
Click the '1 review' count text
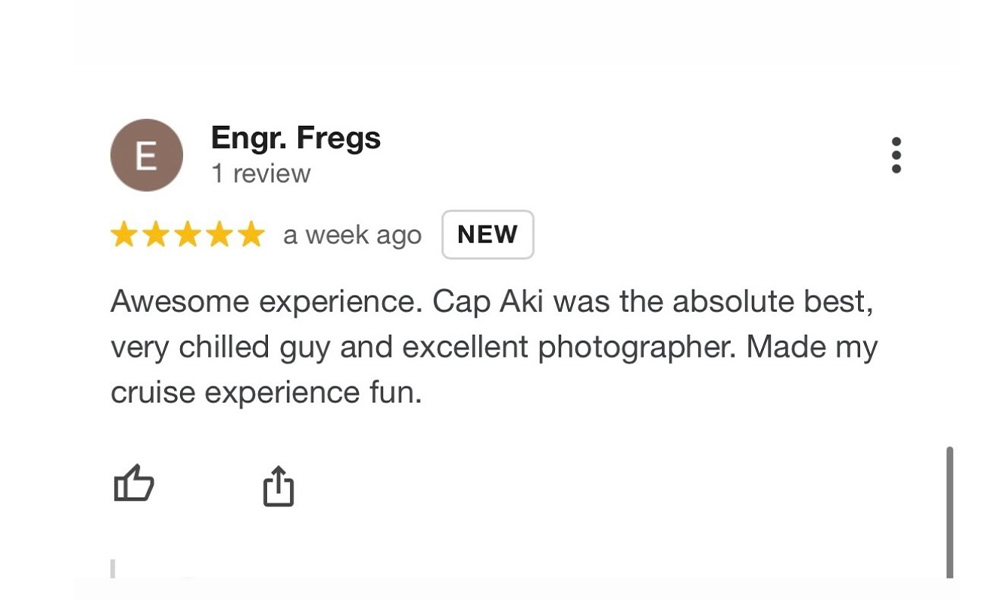(x=261, y=174)
